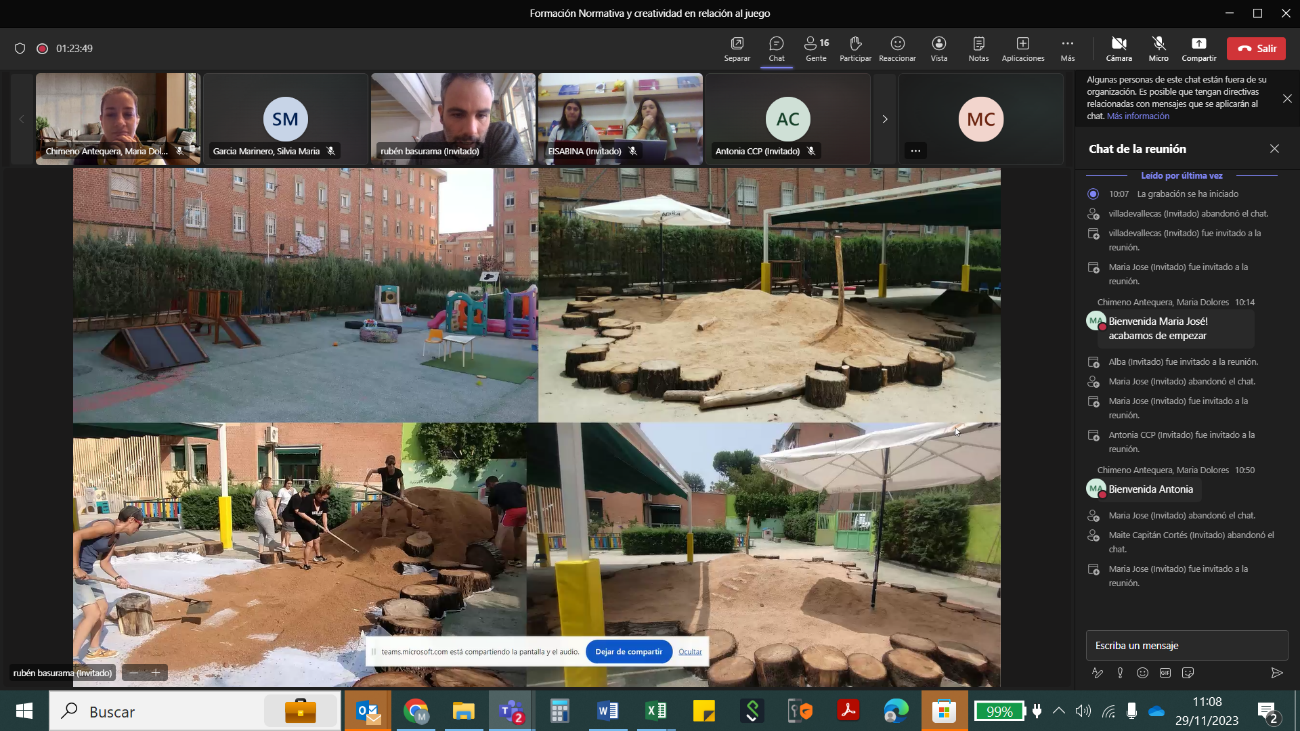Click the Escriba un mensaje field

(x=1186, y=645)
